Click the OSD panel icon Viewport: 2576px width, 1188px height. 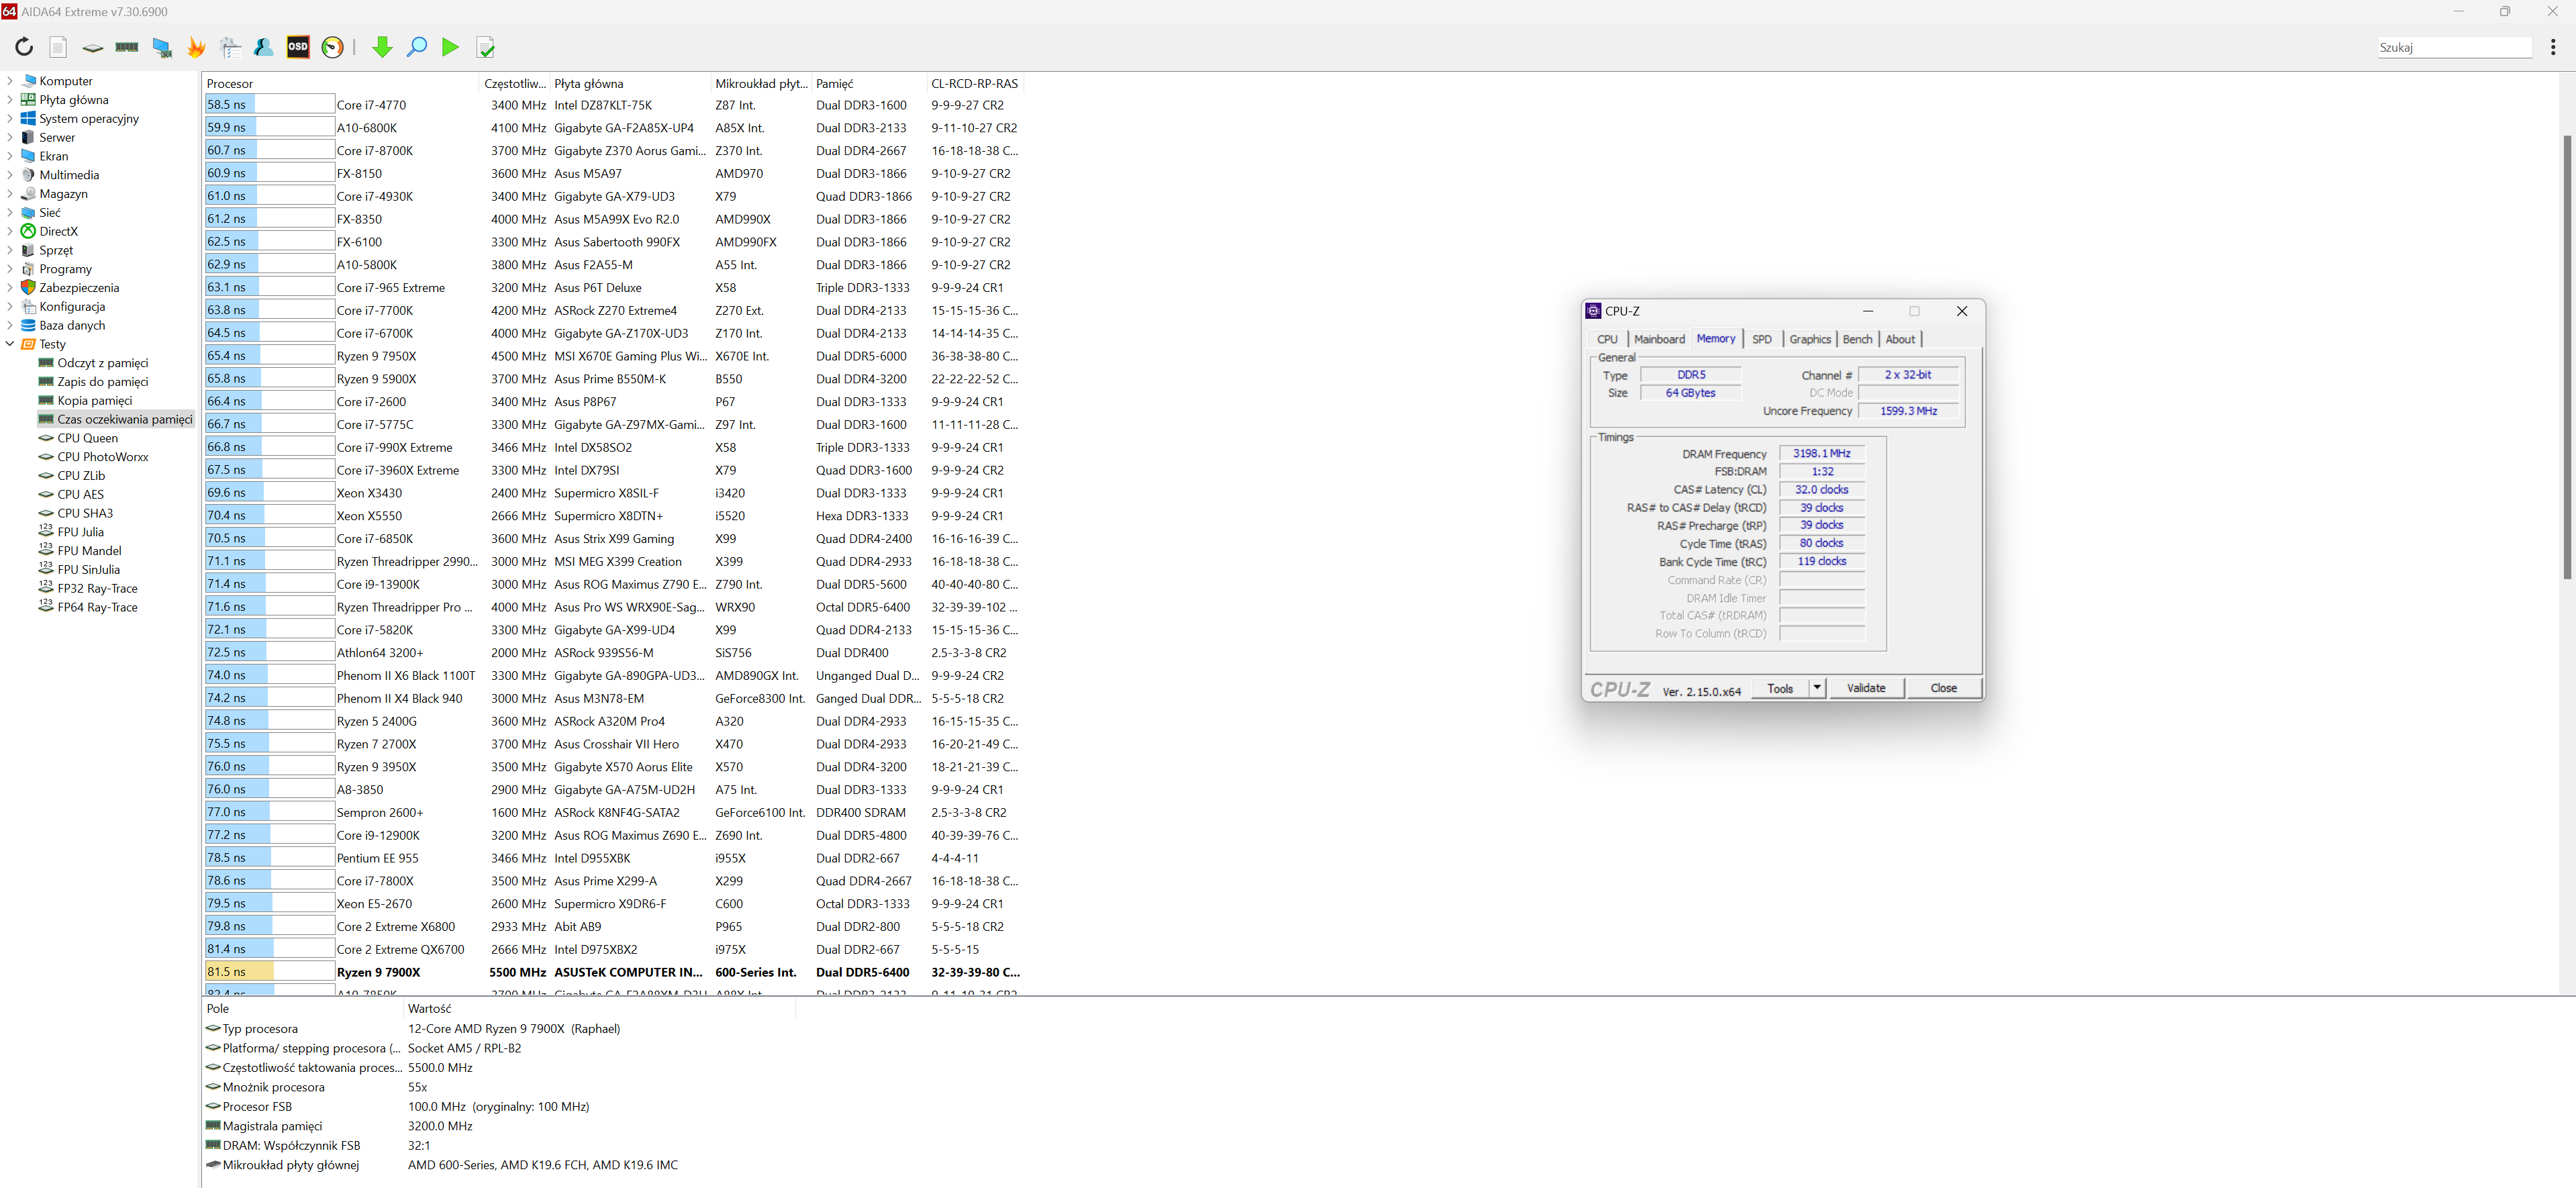point(298,47)
